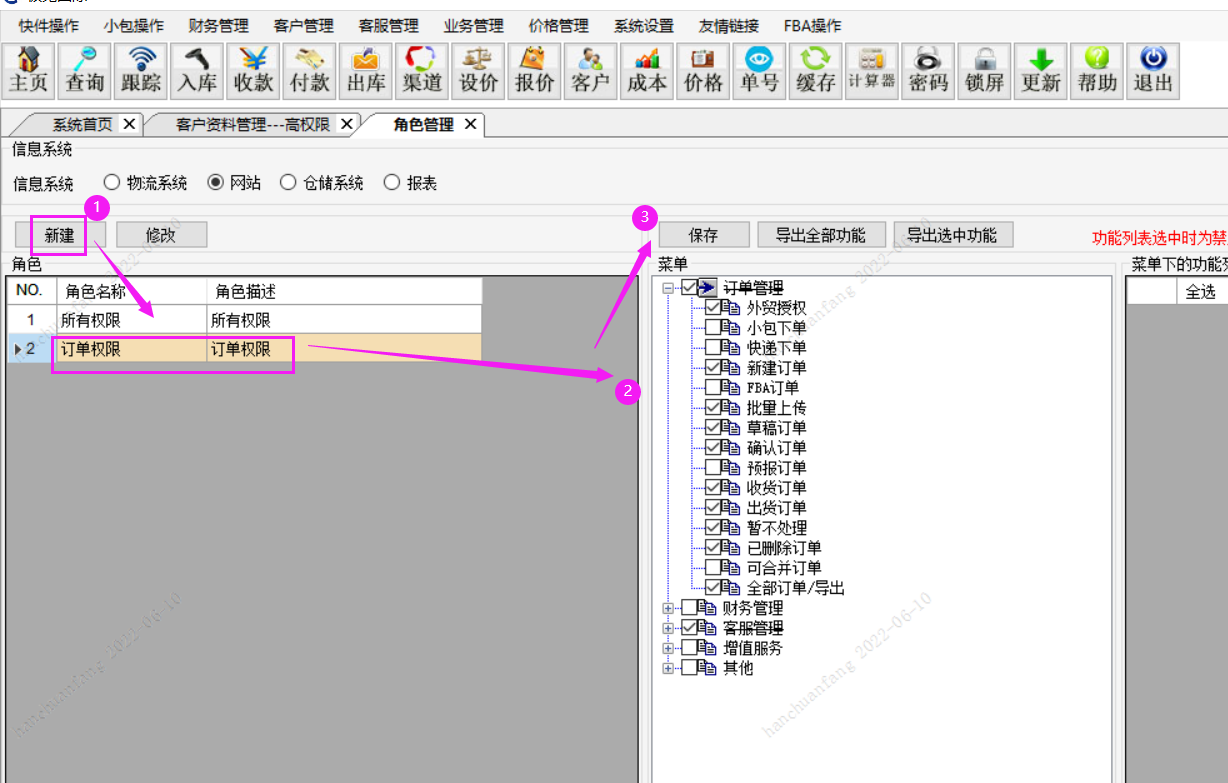Switch to the 系统首页 tab
Image resolution: width=1228 pixels, height=783 pixels.
coord(82,125)
